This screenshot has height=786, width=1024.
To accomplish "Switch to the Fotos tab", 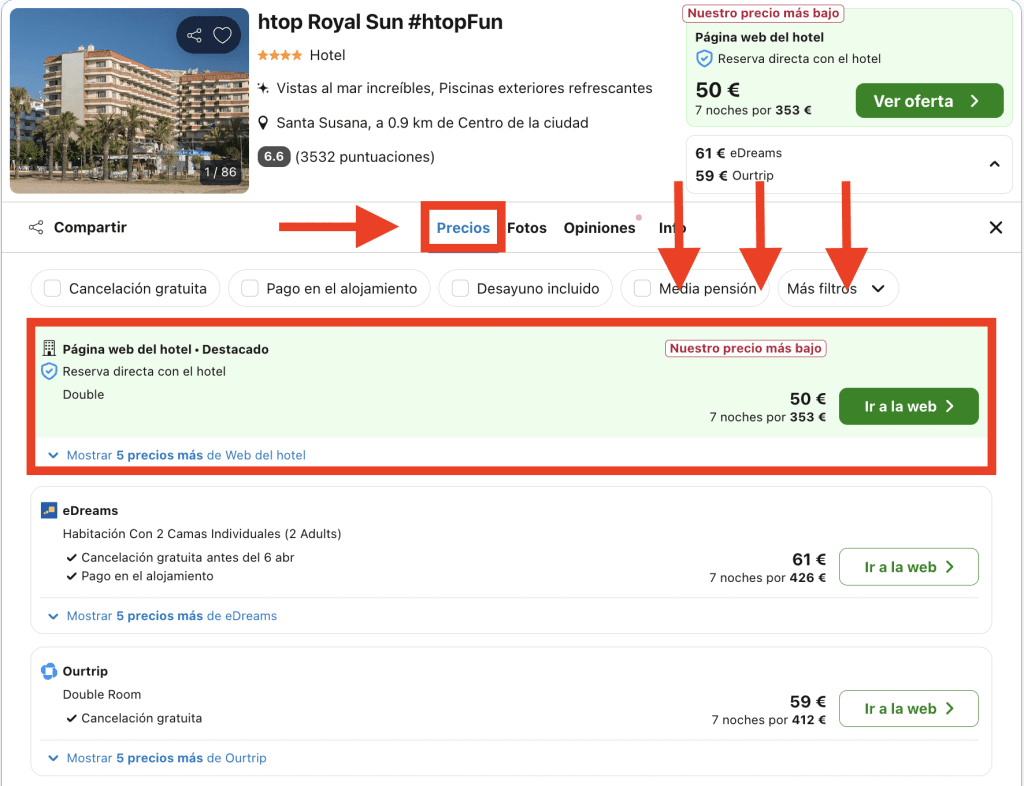I will pyautogui.click(x=527, y=228).
